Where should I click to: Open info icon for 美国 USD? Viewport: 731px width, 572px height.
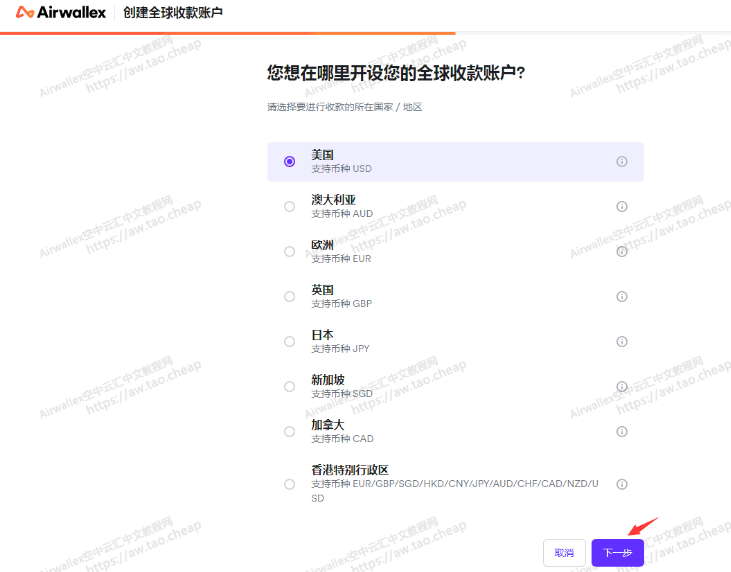pos(622,162)
